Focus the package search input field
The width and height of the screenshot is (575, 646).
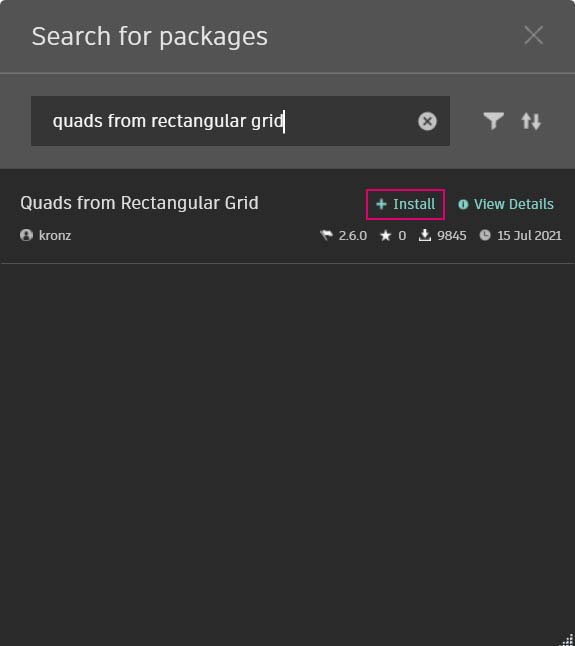pos(240,121)
